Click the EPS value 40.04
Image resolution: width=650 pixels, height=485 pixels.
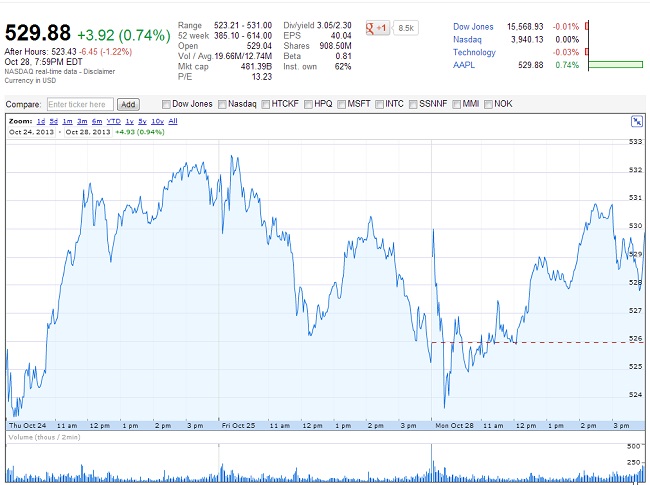pyautogui.click(x=341, y=36)
